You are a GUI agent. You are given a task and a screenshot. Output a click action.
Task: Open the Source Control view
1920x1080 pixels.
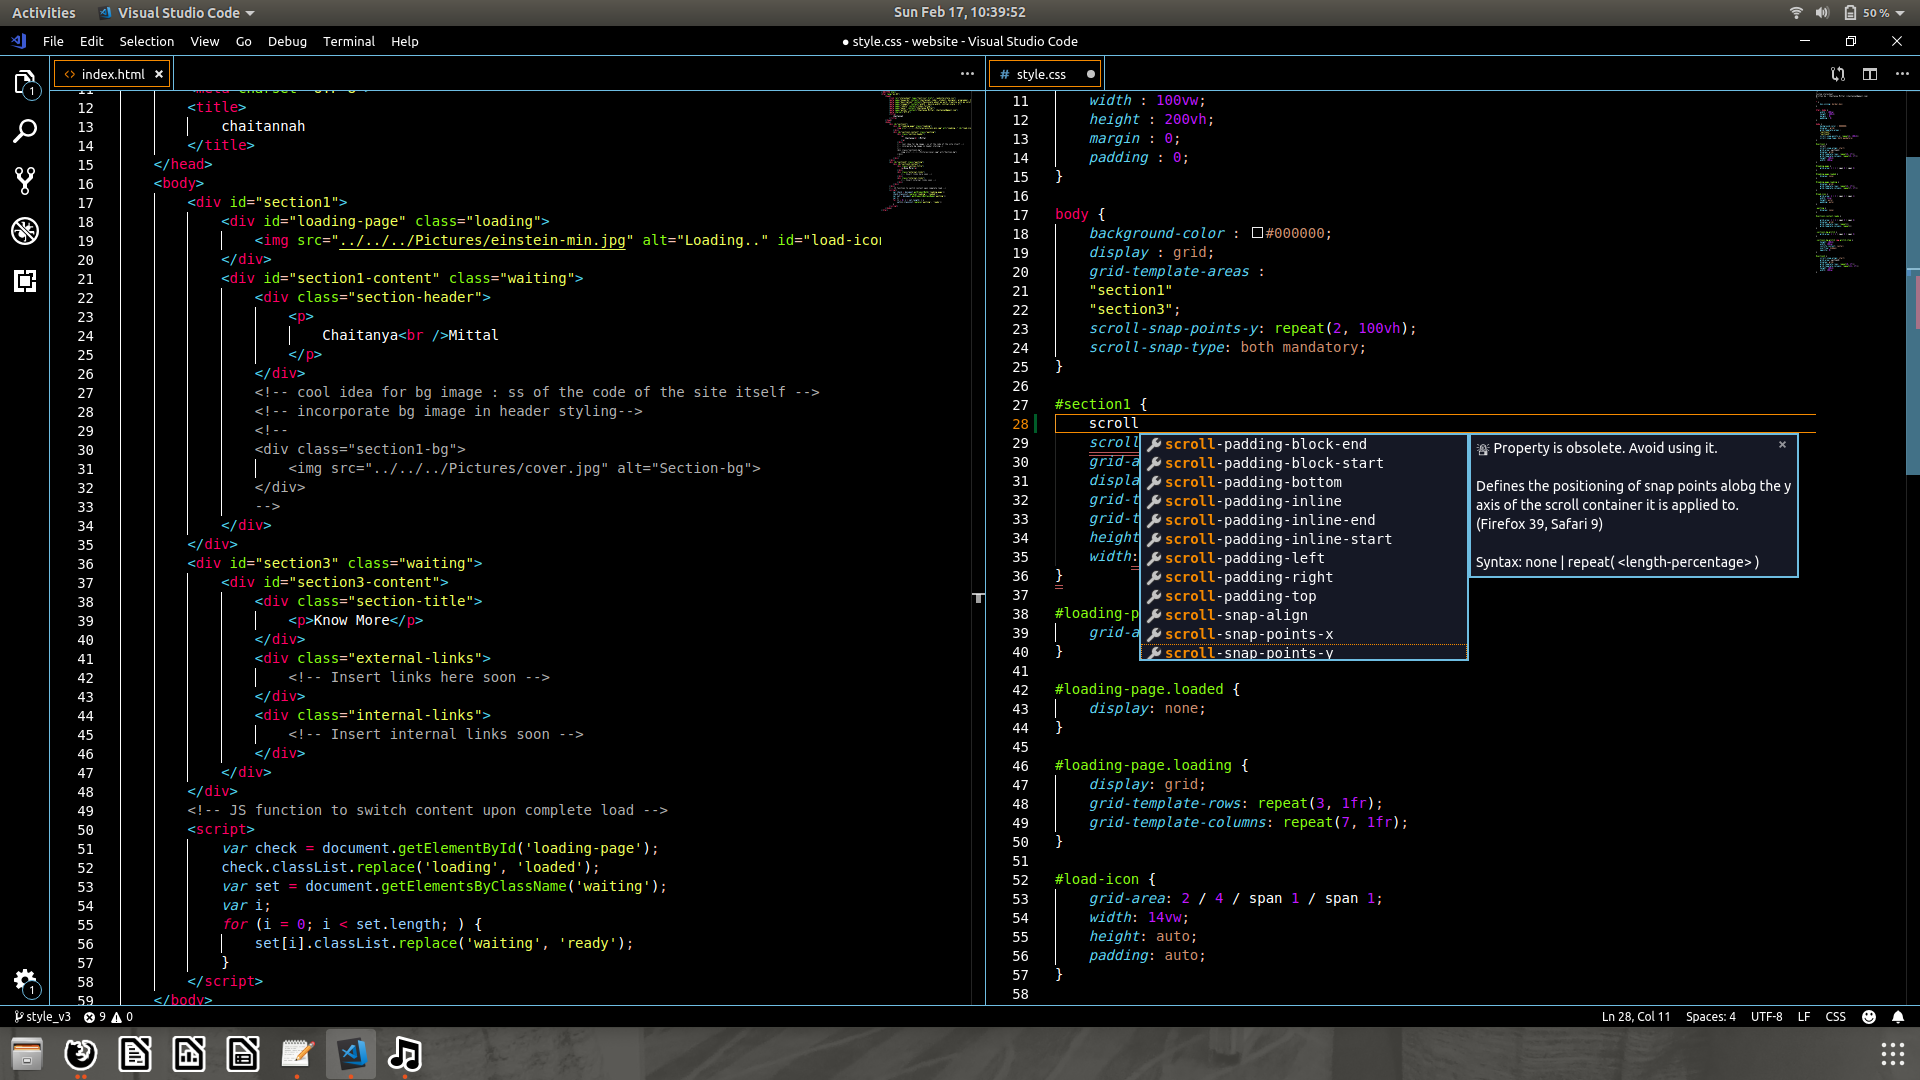pyautogui.click(x=25, y=180)
